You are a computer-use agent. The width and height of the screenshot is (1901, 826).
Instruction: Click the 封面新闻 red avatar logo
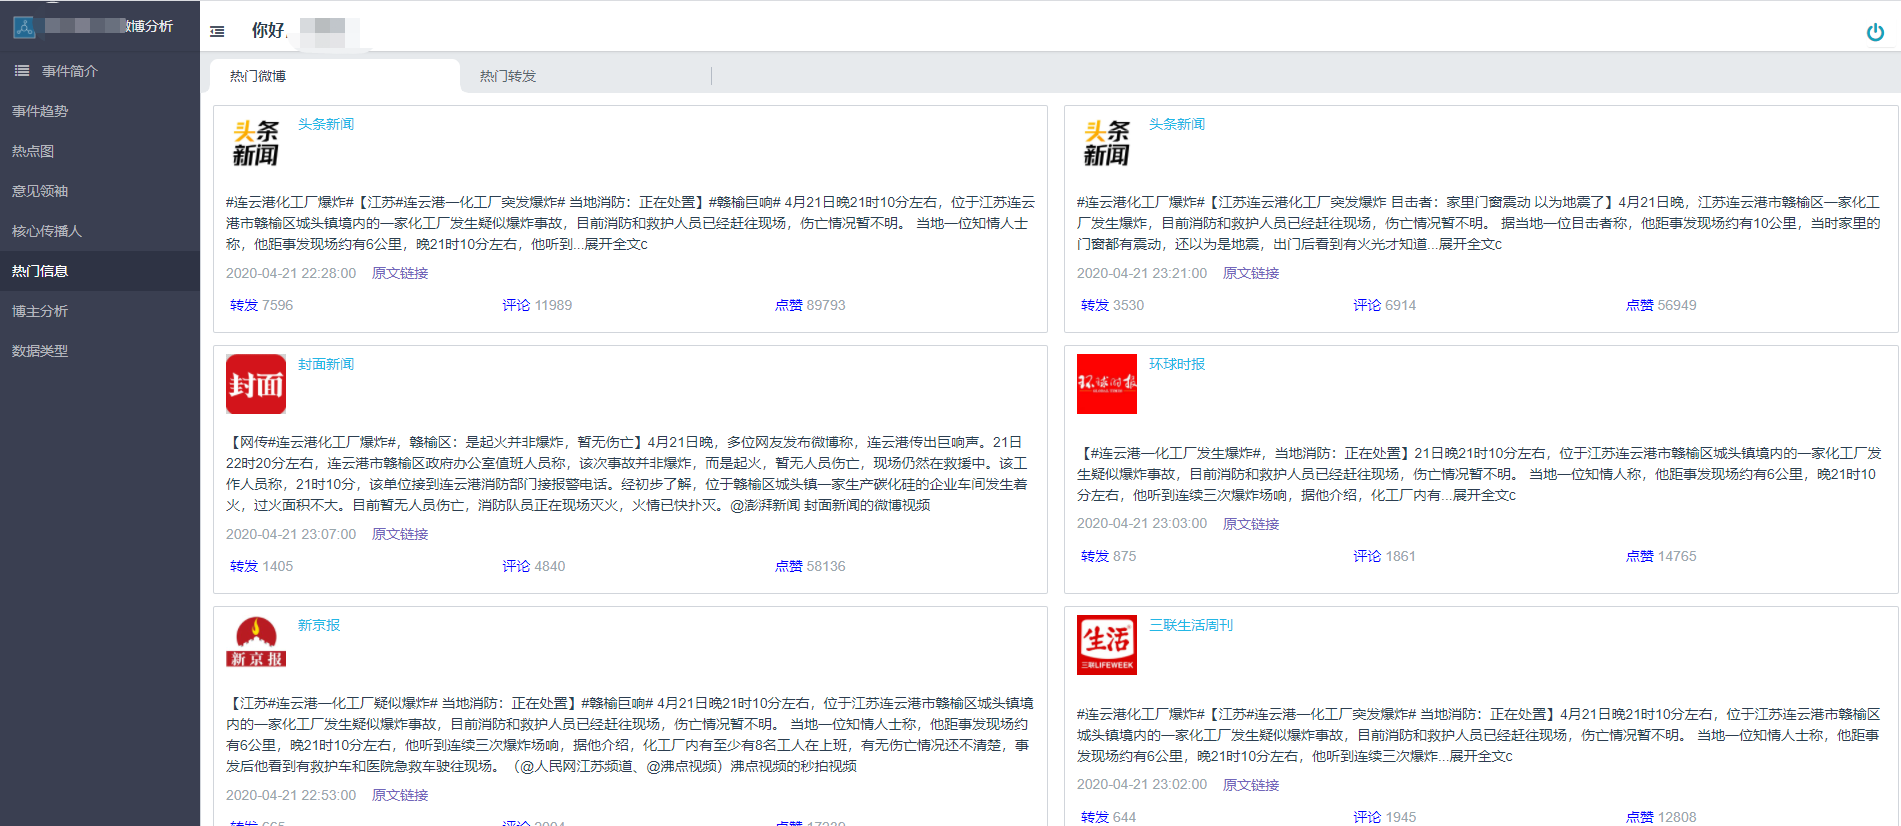pyautogui.click(x=256, y=384)
